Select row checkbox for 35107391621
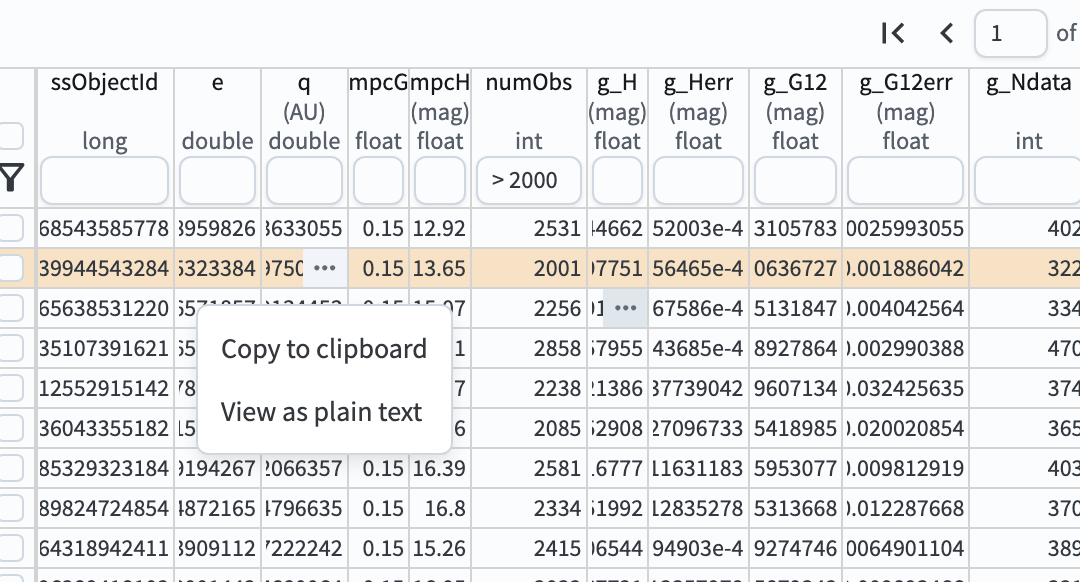1080x582 pixels. [12, 348]
